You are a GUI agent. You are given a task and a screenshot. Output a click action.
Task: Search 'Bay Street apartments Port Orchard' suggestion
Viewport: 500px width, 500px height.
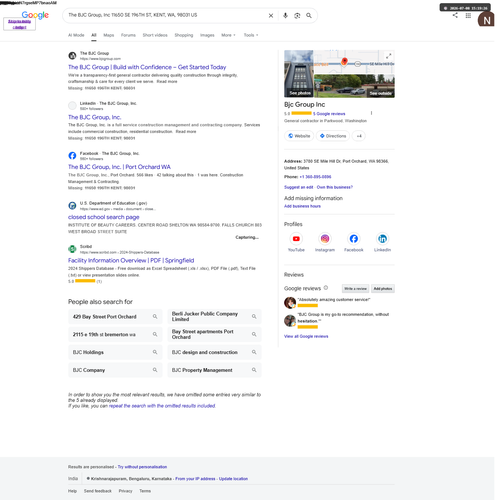click(x=214, y=334)
